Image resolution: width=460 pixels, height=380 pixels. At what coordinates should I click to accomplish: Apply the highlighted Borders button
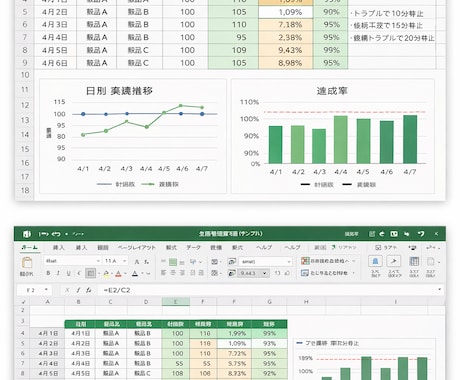click(90, 274)
